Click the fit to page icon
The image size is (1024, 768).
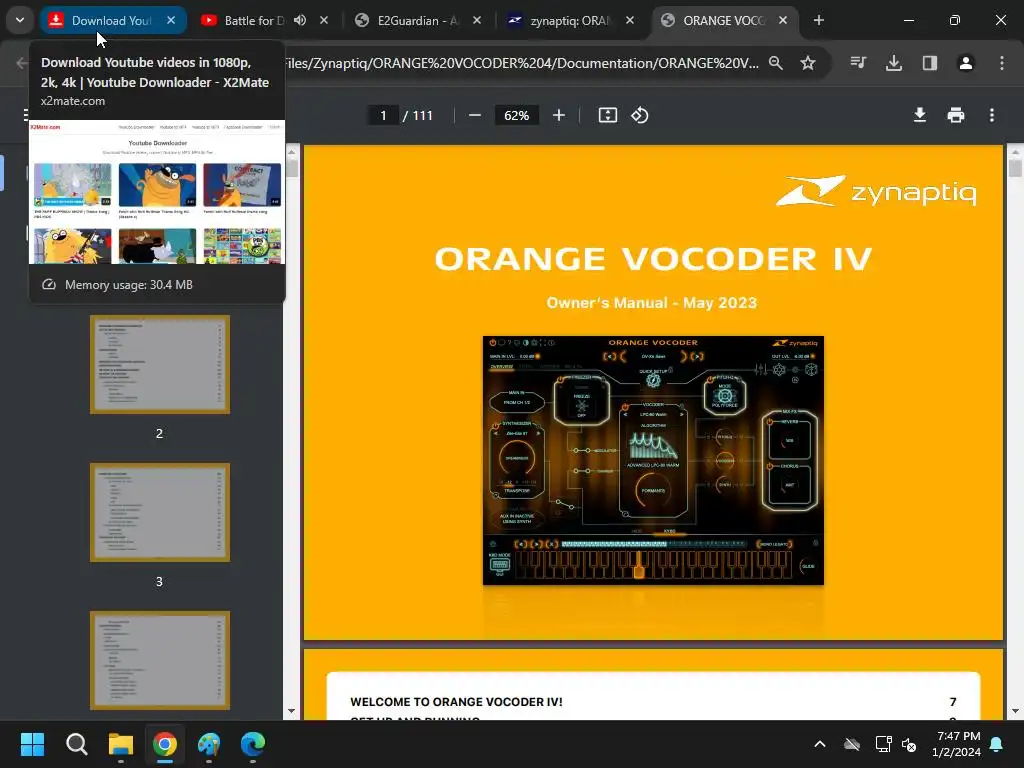click(607, 116)
